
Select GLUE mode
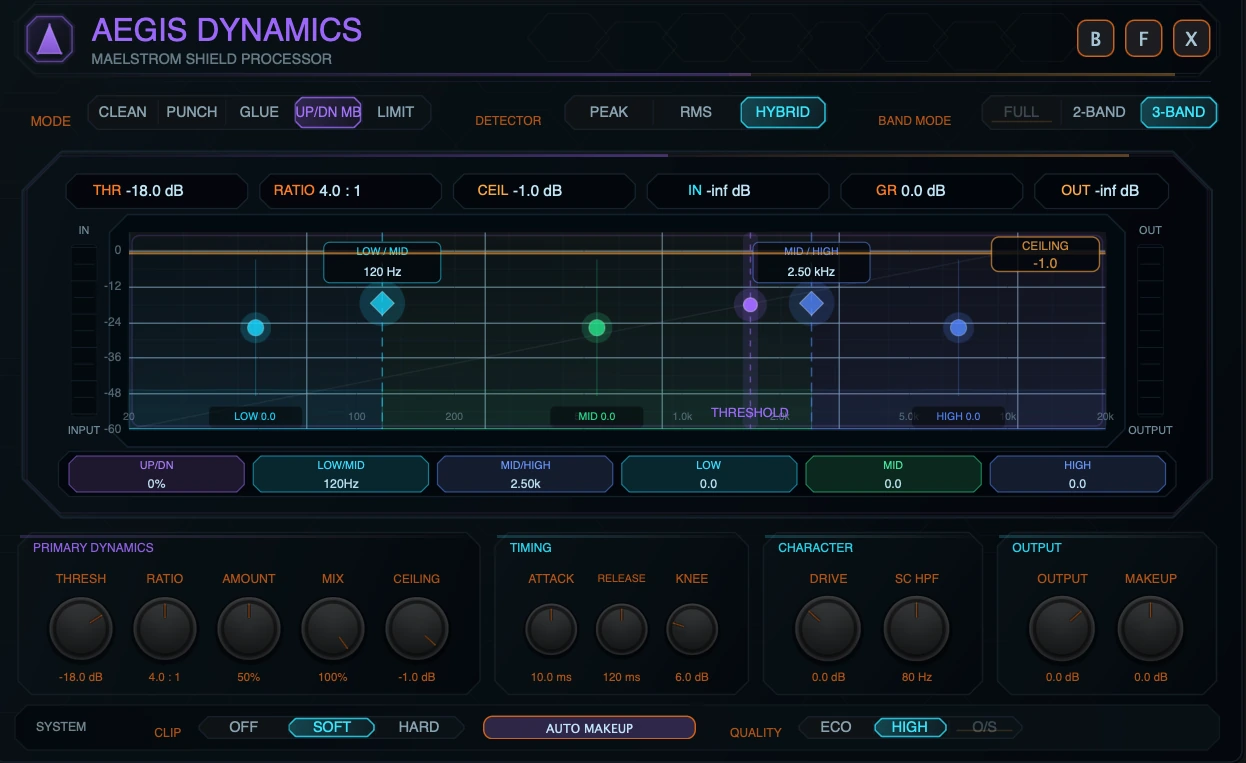pyautogui.click(x=259, y=112)
